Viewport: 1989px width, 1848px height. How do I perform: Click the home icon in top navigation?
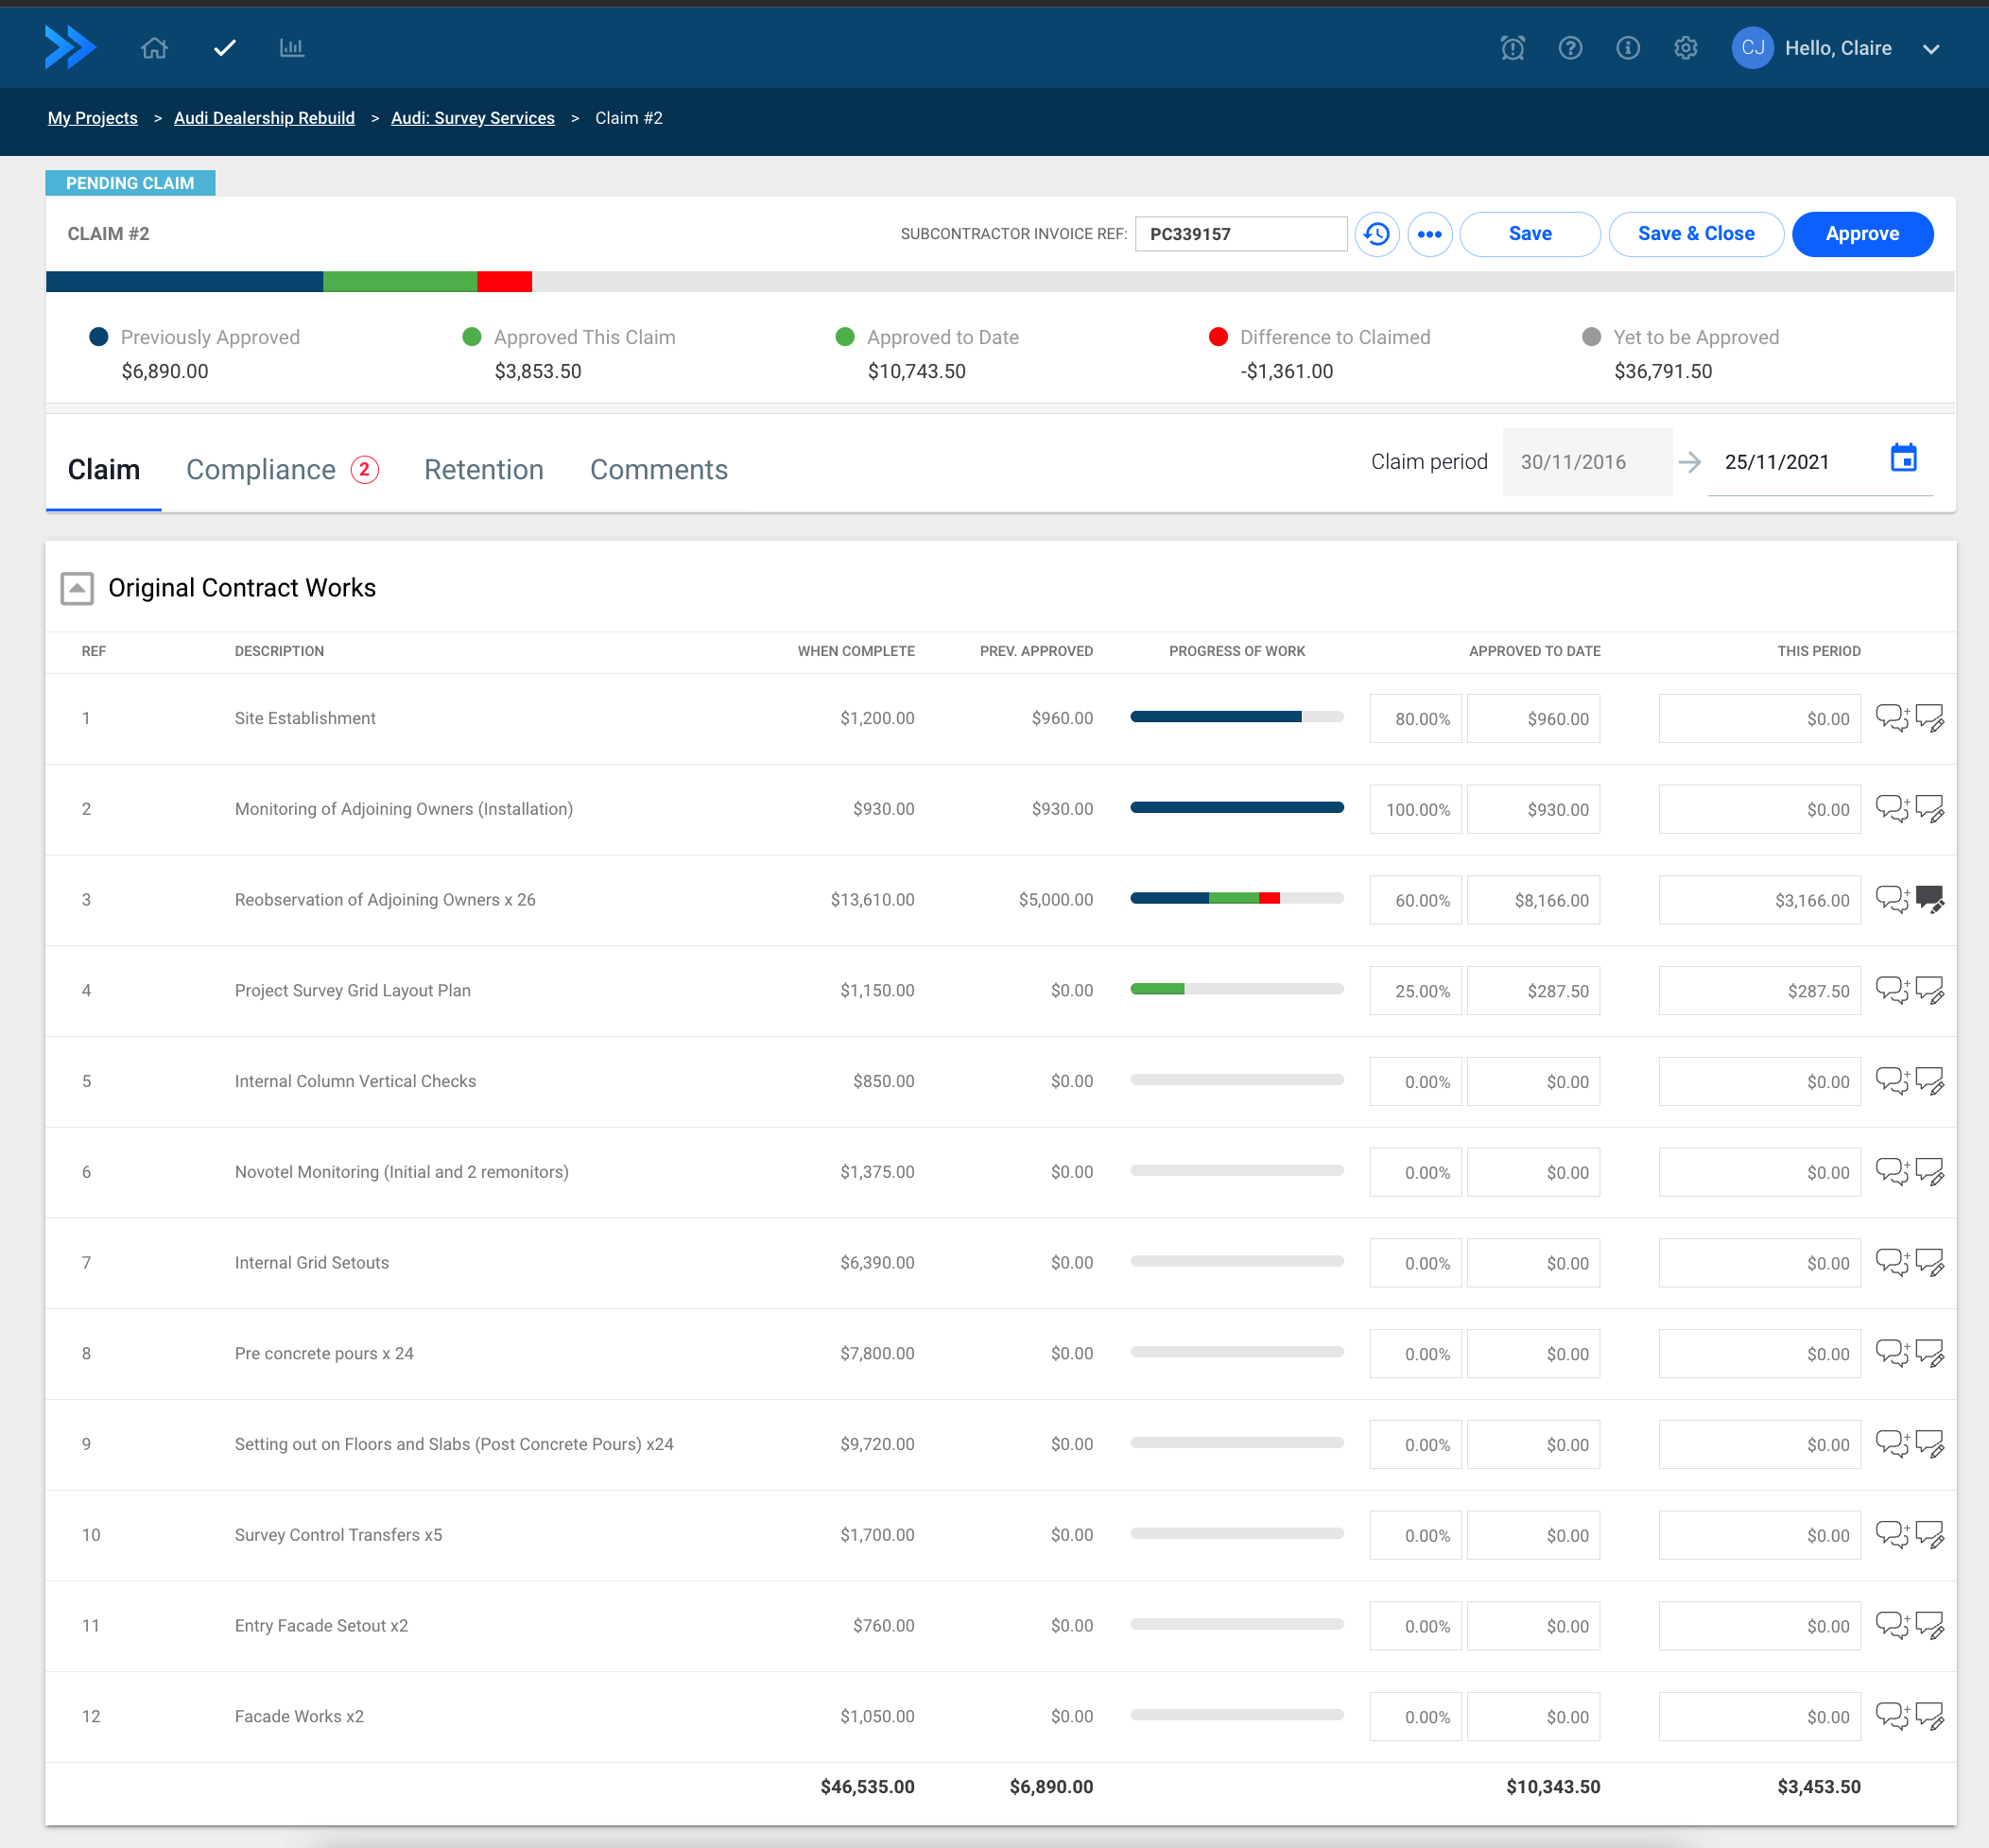tap(154, 48)
